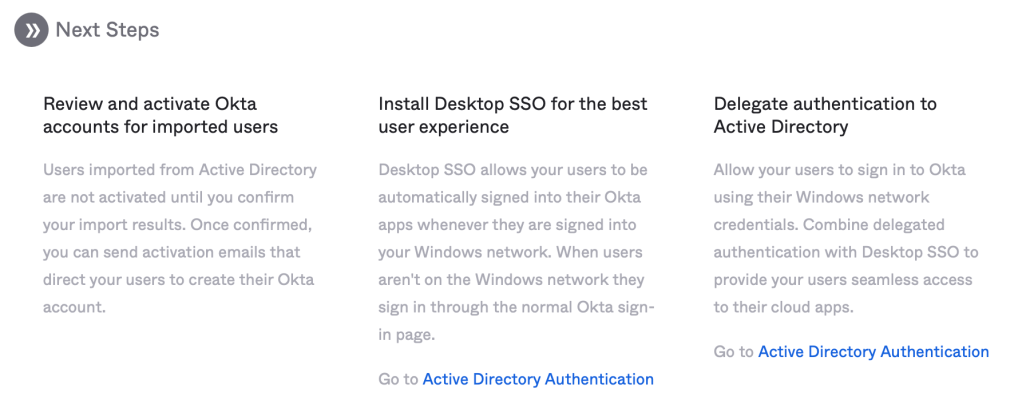The height and width of the screenshot is (412, 1022).
Task: Click the "your Windows network. When users" line
Action: [x=510, y=252]
